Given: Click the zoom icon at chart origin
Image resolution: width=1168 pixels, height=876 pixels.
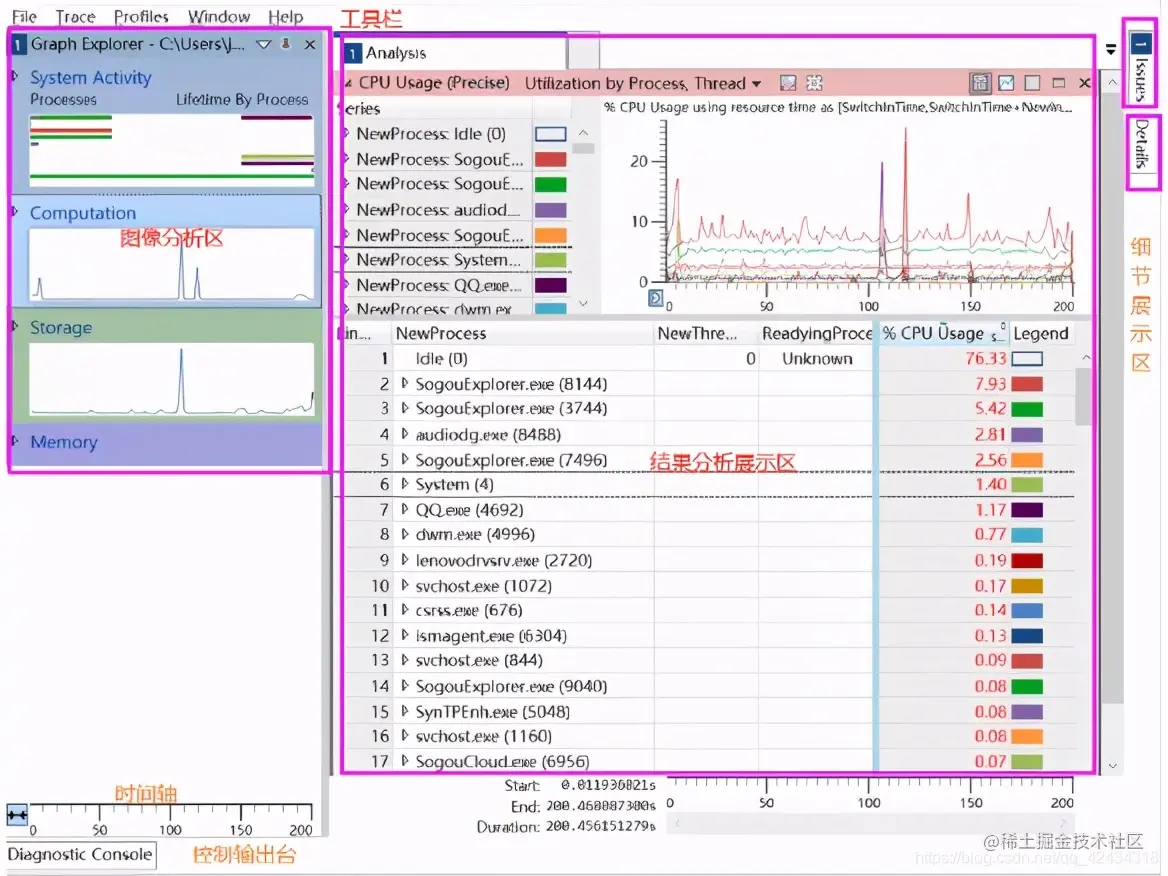Looking at the screenshot, I should pos(656,298).
